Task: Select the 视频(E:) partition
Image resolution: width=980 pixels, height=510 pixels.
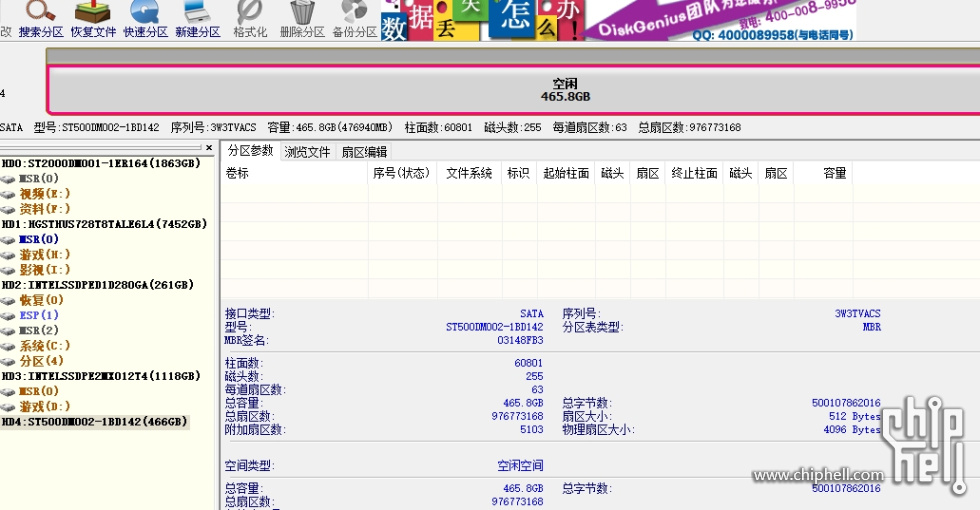Action: (x=44, y=194)
